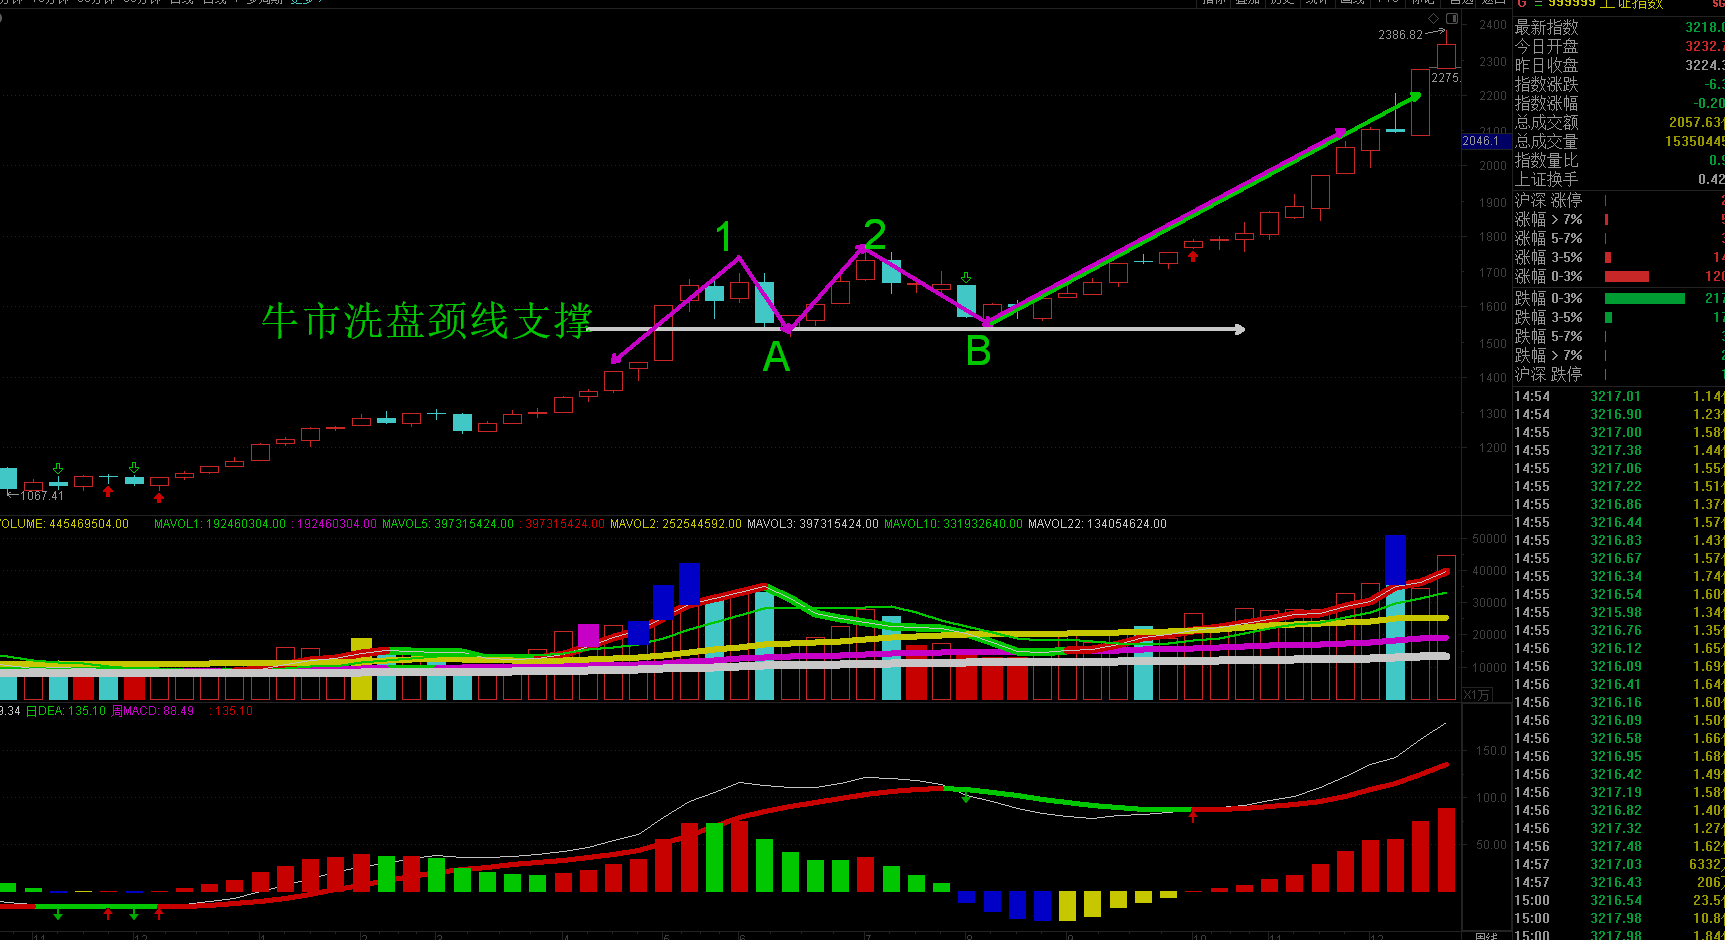
Task: Click the MAVOL10: 331932640.00 indicator label
Action: [953, 524]
